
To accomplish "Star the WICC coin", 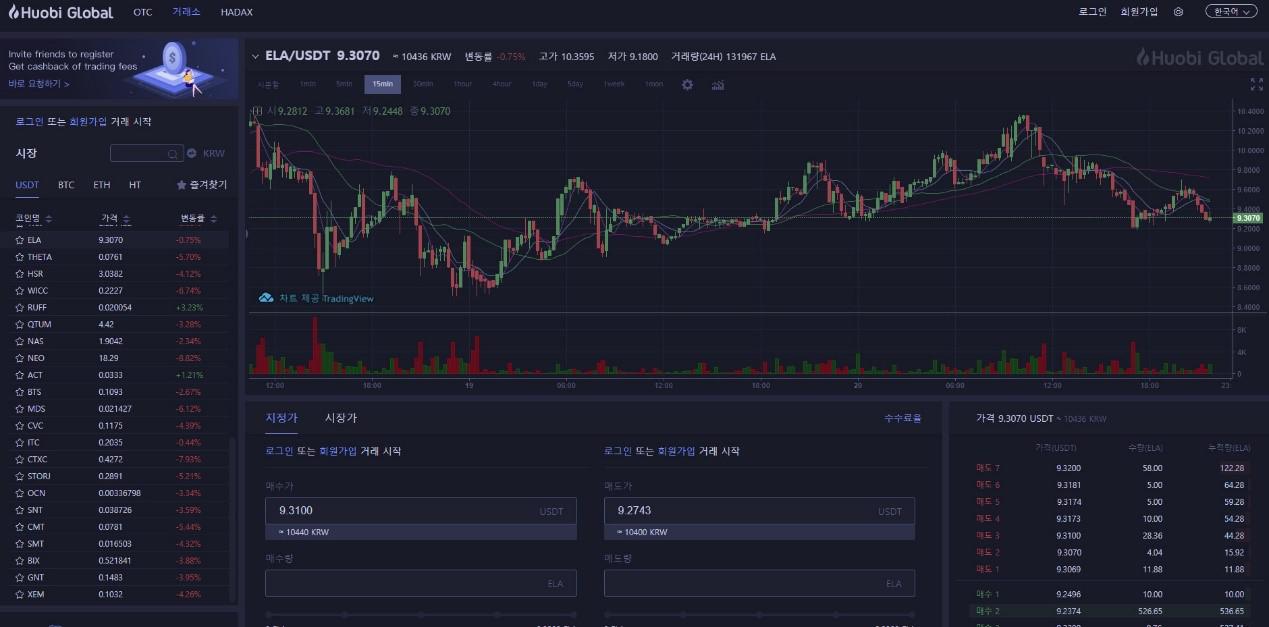I will tap(19, 291).
